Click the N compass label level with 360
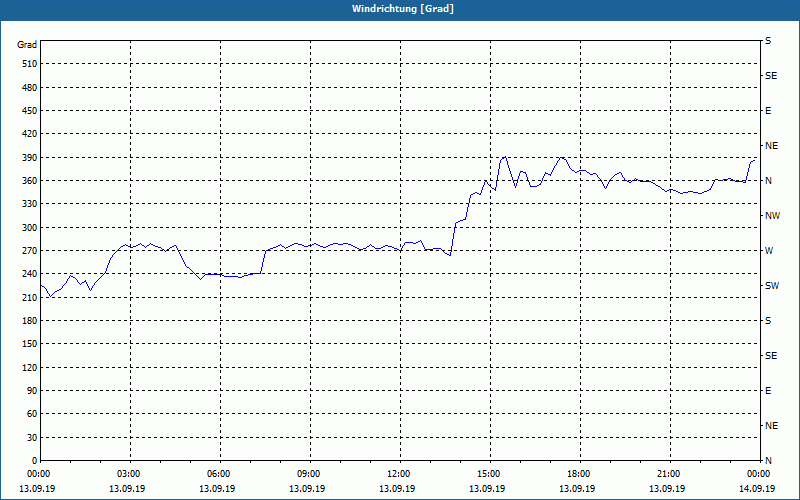The height and width of the screenshot is (500, 800). coord(768,181)
